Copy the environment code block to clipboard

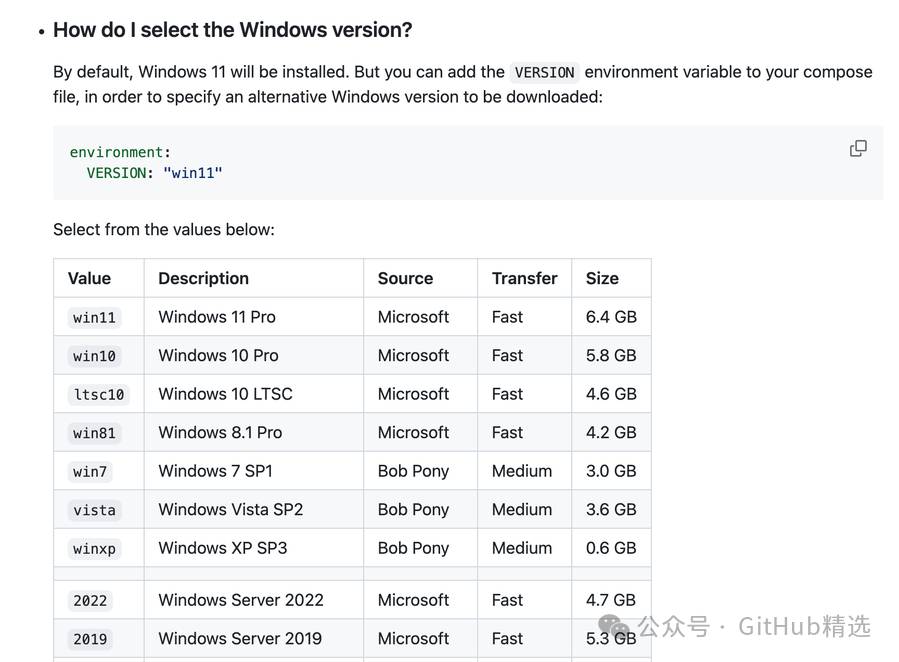[858, 148]
